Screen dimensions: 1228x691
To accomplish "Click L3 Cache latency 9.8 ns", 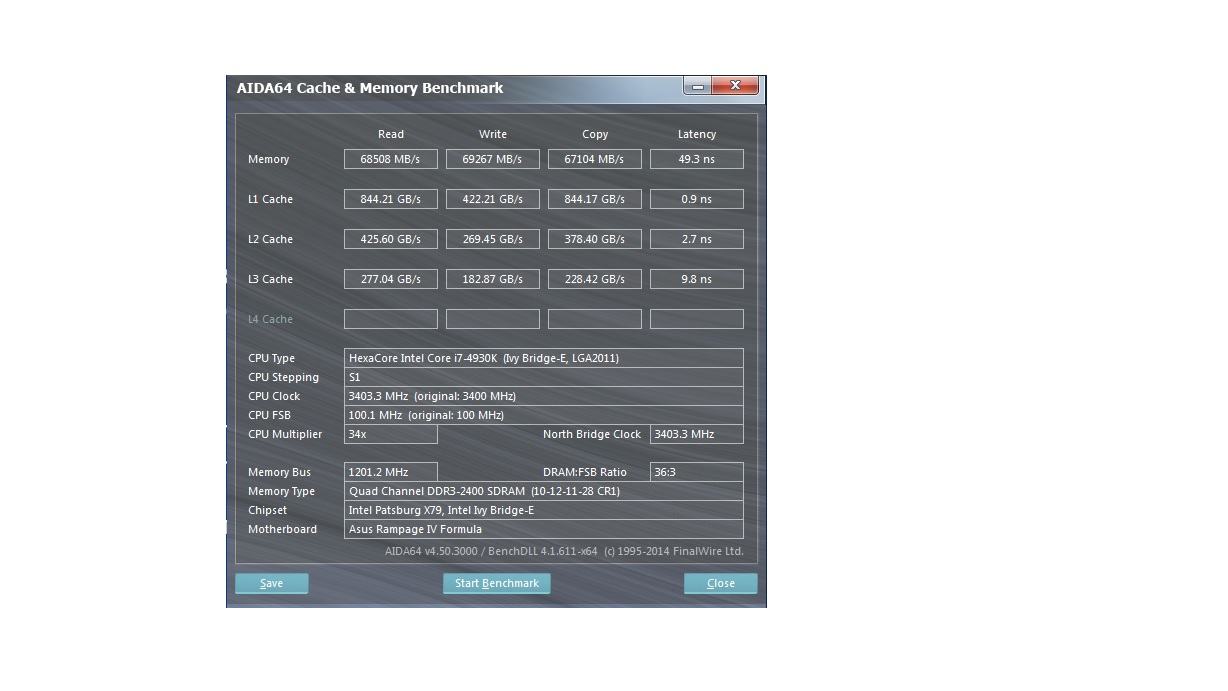I will [x=697, y=279].
